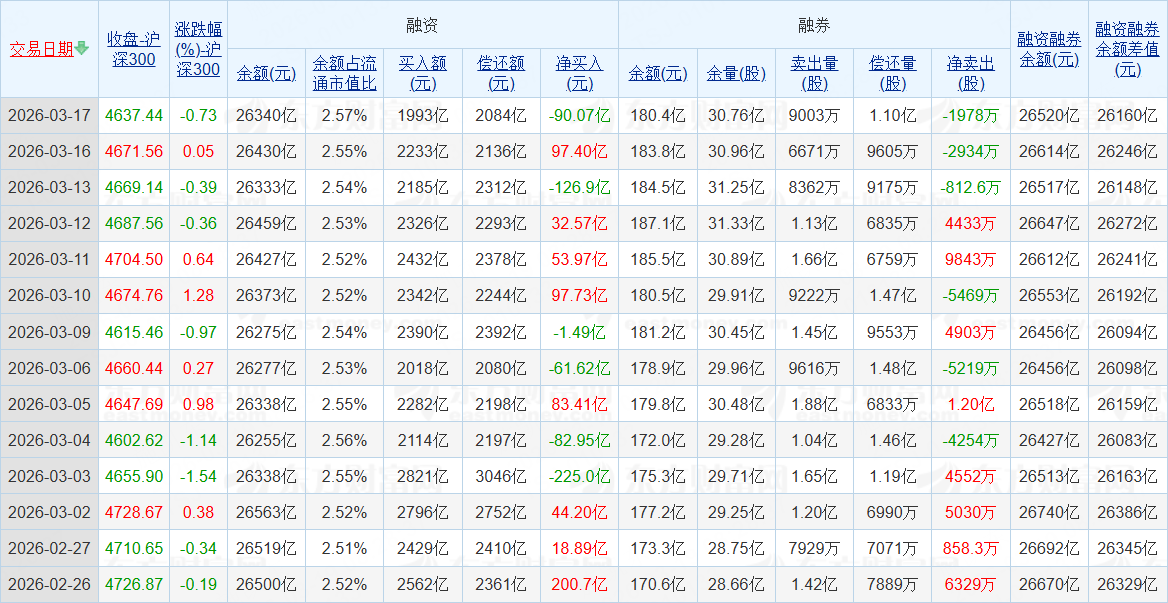The width and height of the screenshot is (1168, 603).
Task: Click net buy value 97.40亿
Action: click(x=580, y=151)
